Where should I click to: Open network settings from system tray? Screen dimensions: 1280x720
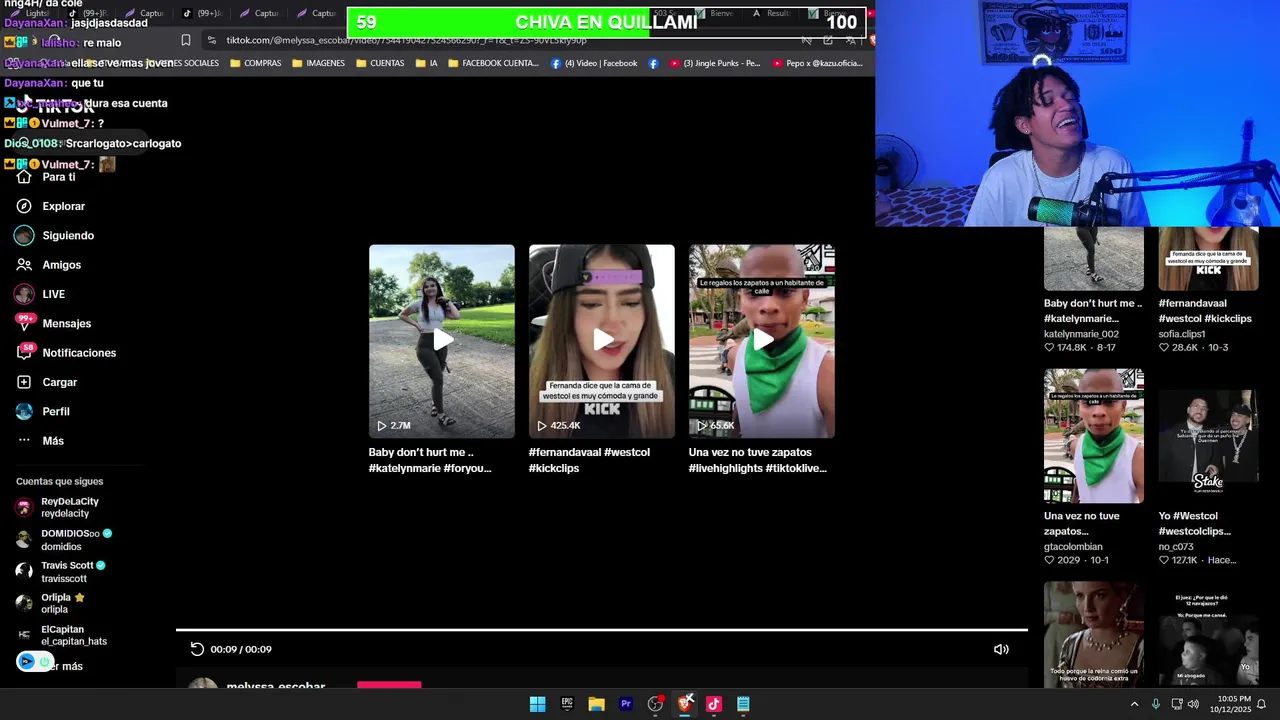click(x=1176, y=704)
